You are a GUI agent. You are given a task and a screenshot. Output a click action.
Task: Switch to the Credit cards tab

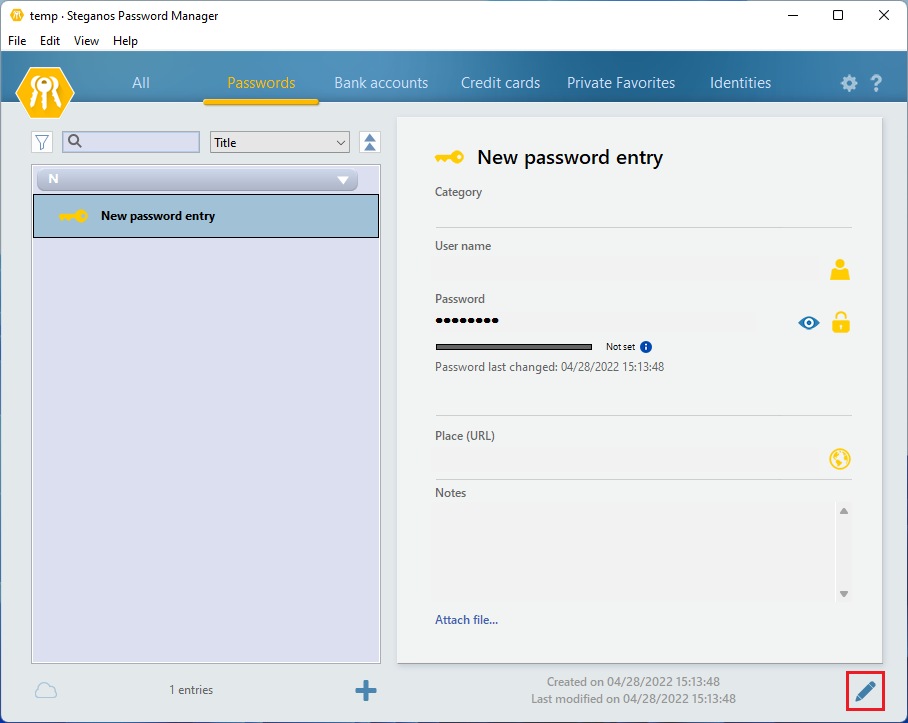pyautogui.click(x=500, y=83)
